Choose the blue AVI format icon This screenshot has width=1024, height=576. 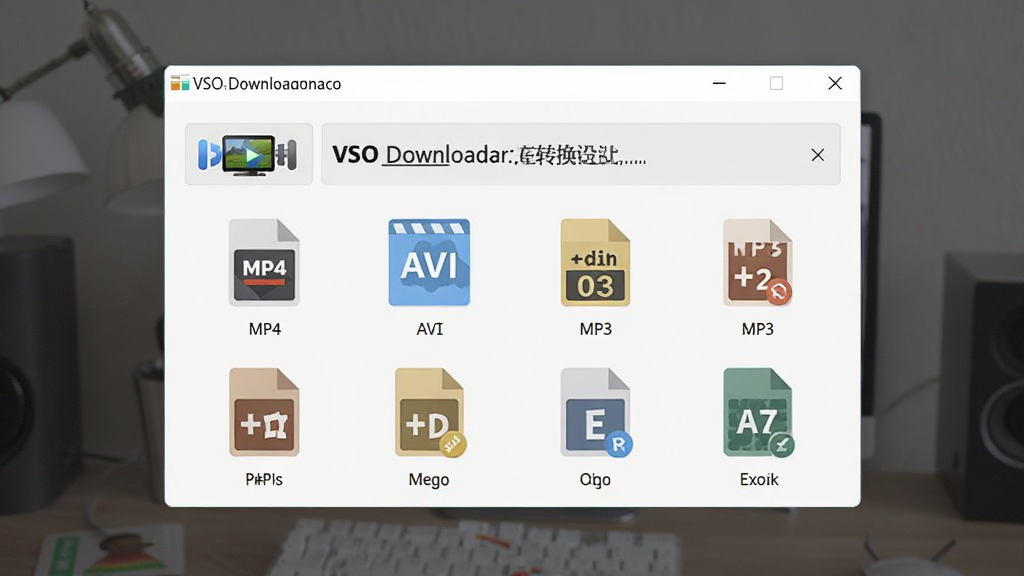coord(429,263)
